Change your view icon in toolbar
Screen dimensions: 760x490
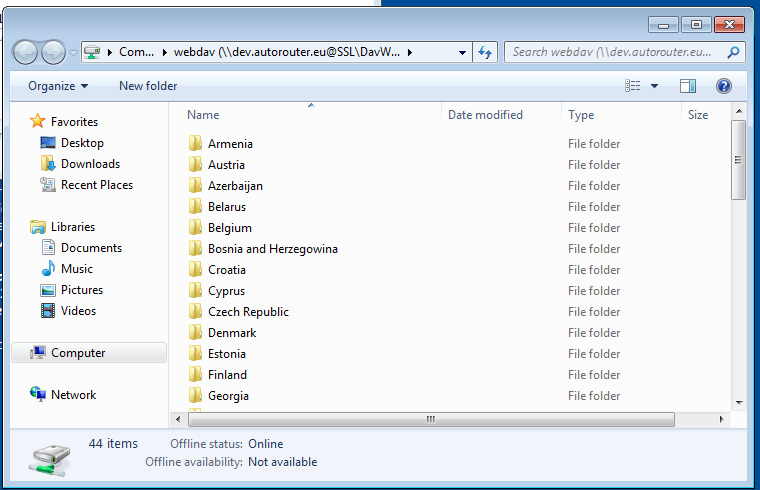click(633, 86)
